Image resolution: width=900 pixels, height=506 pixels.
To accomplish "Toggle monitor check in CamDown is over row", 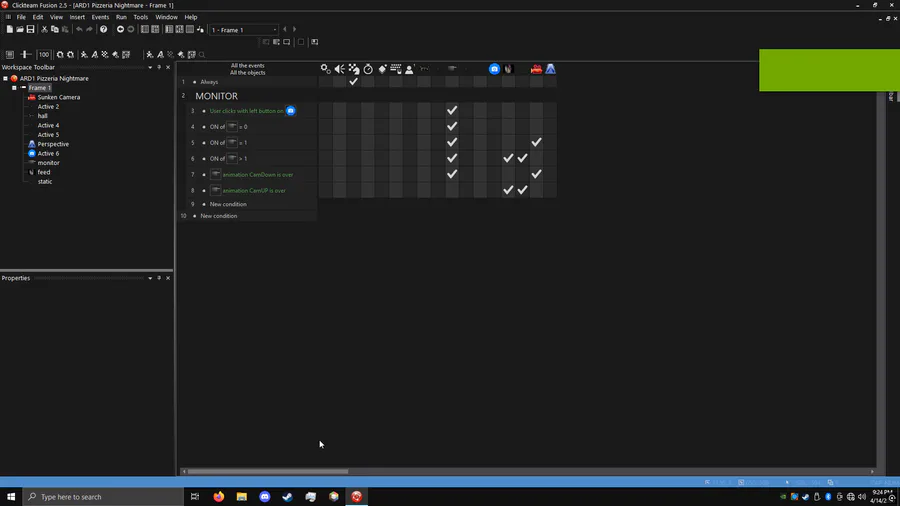I will tap(452, 174).
